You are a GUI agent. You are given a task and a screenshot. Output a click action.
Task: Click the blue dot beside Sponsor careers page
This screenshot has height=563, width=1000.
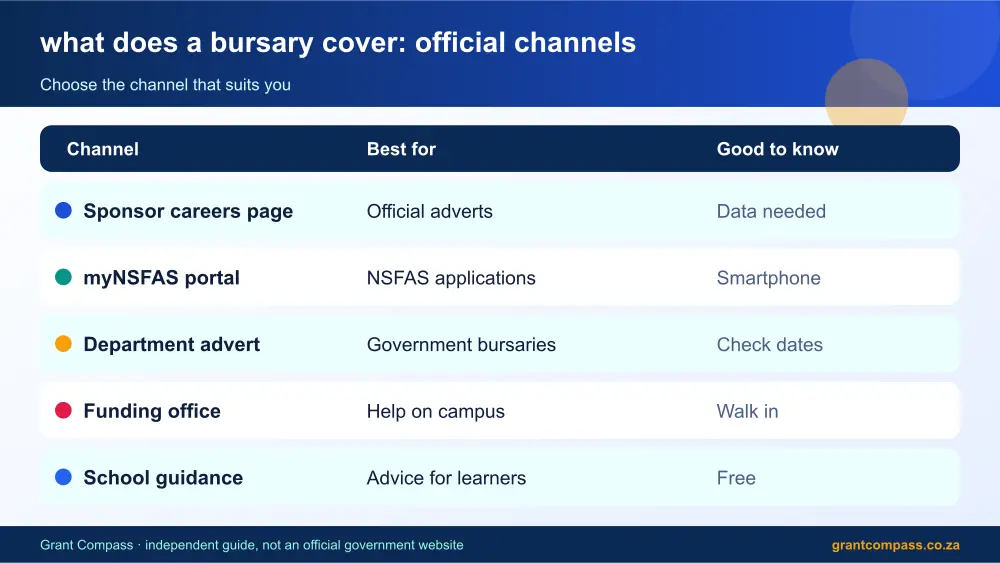coord(63,210)
